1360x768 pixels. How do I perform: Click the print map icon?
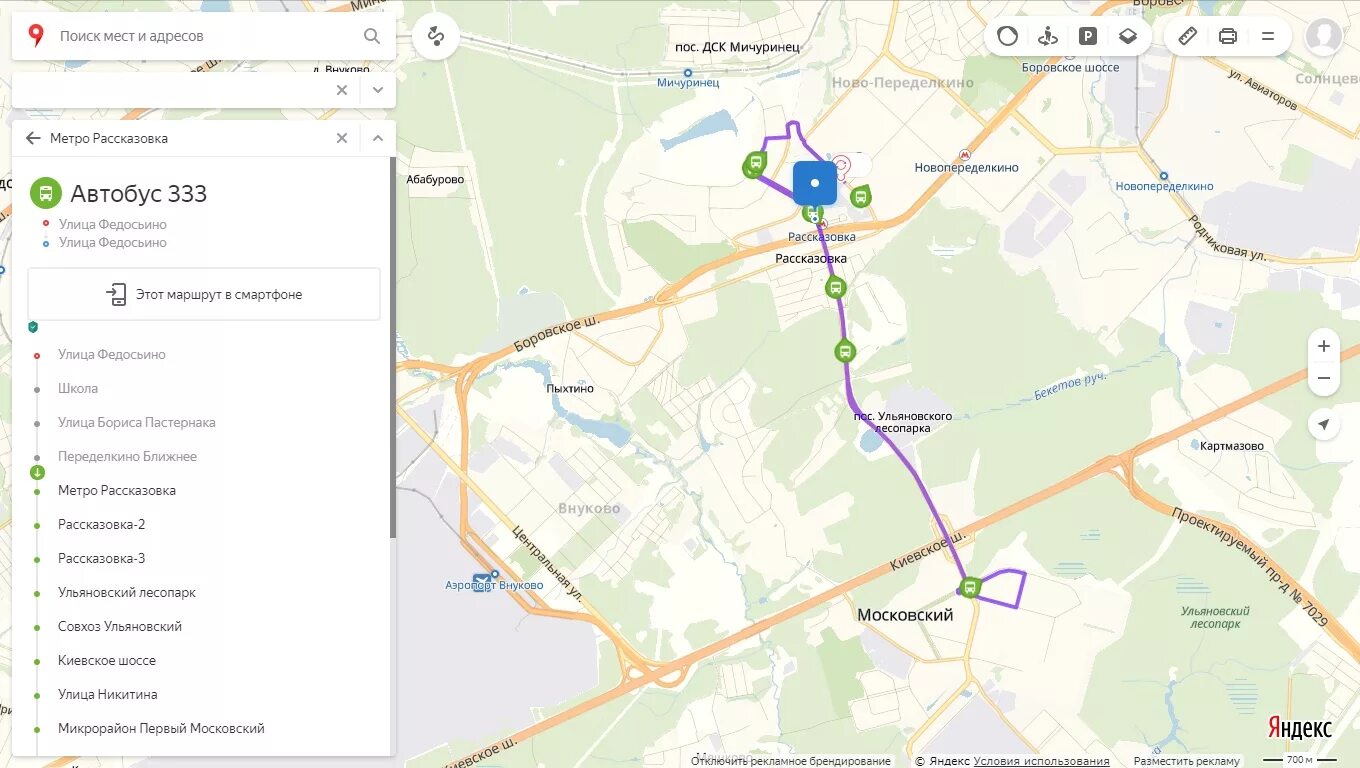[1228, 36]
